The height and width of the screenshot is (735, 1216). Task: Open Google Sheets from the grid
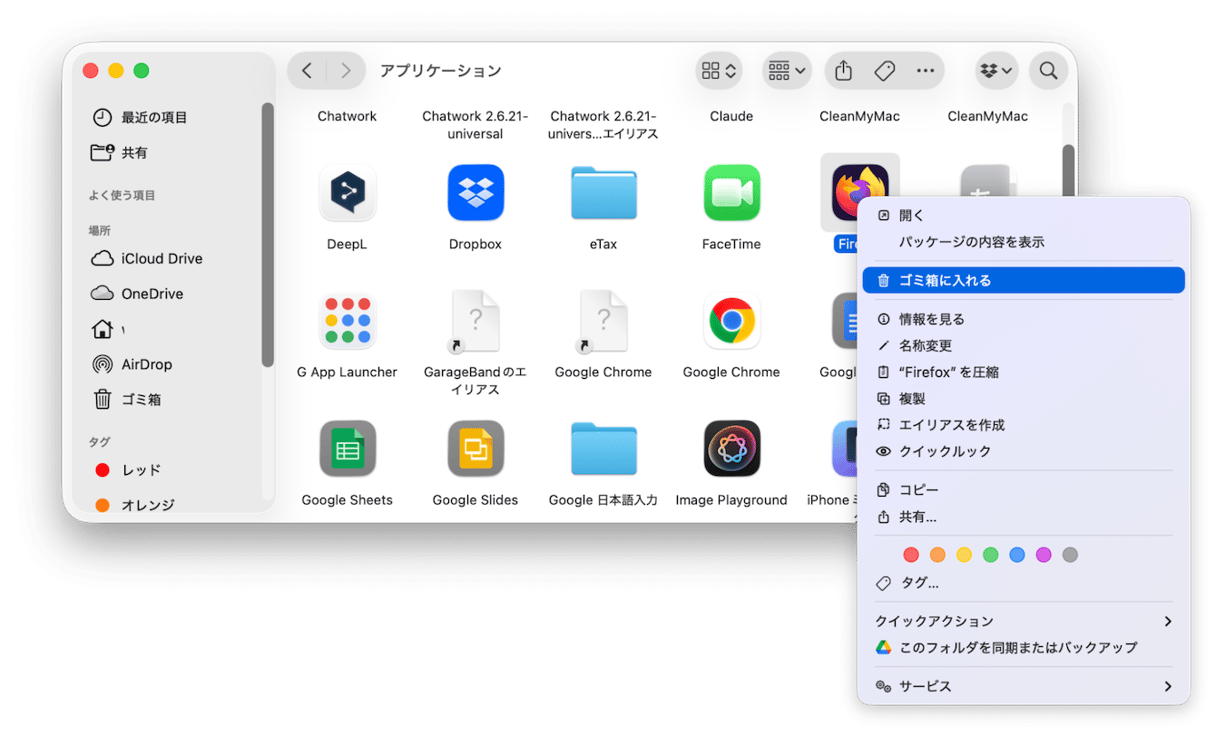[x=347, y=448]
